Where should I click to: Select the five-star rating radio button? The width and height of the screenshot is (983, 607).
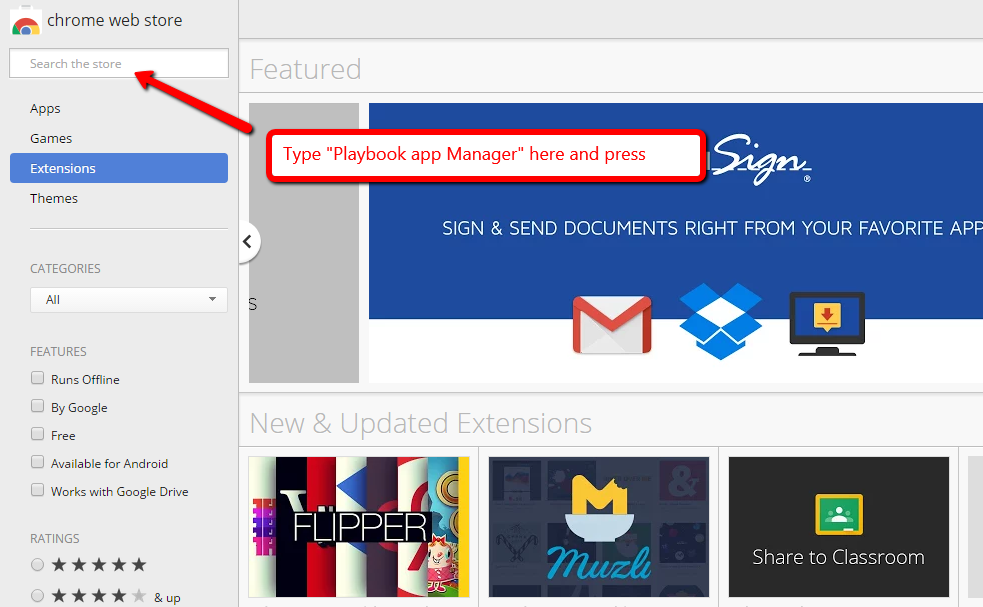coord(38,565)
